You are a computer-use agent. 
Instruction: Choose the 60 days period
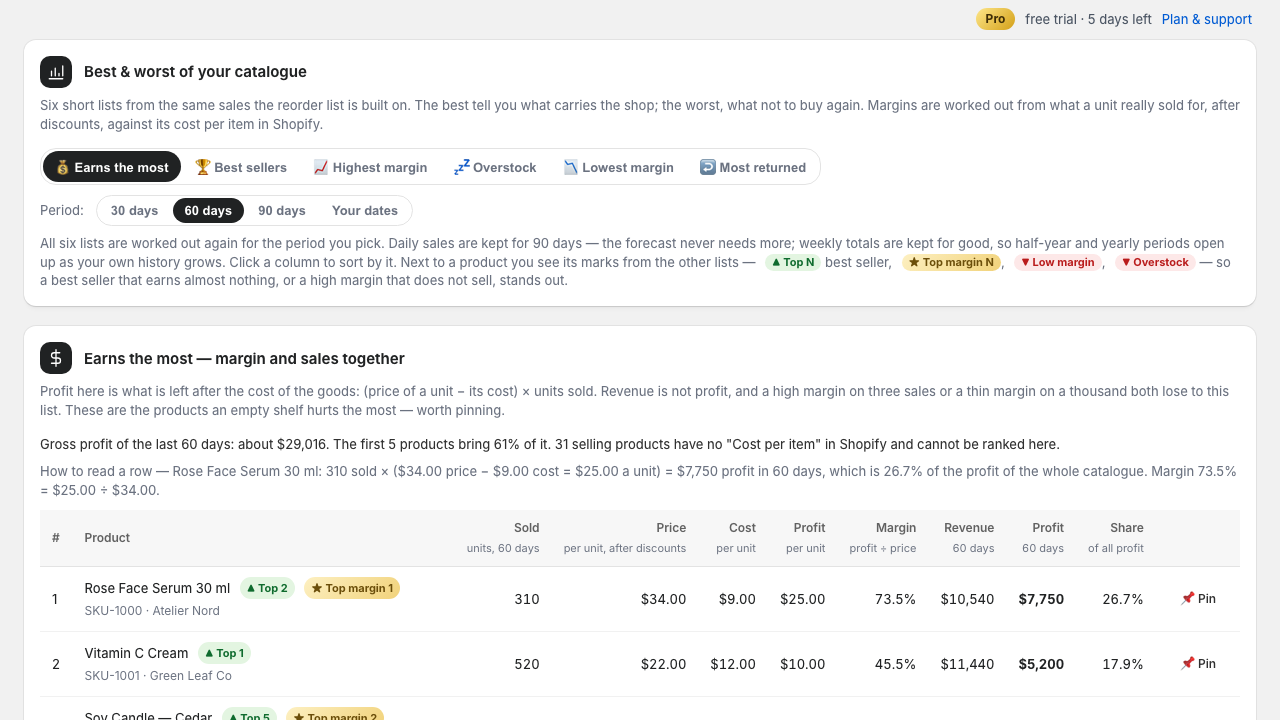[208, 211]
